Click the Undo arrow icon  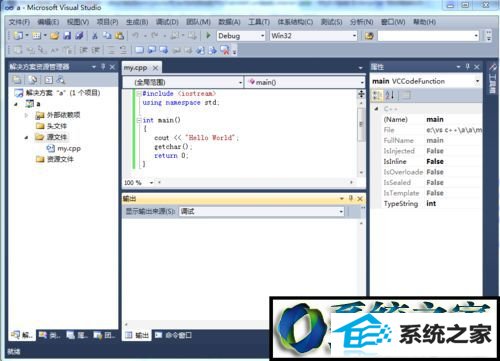(136, 36)
